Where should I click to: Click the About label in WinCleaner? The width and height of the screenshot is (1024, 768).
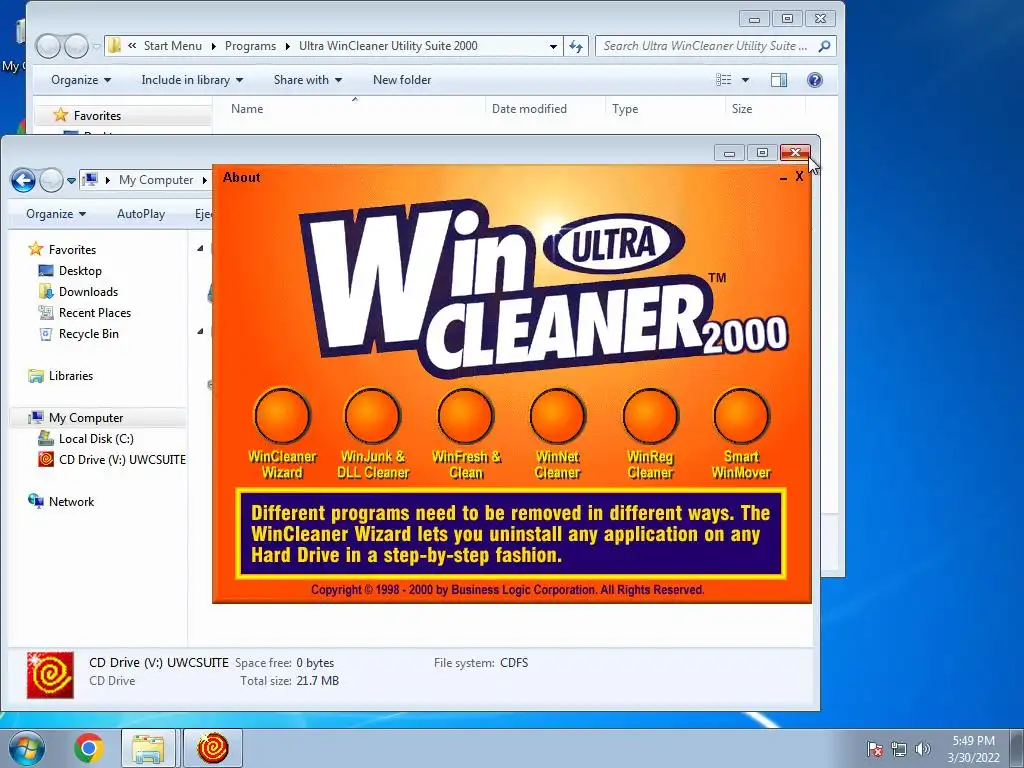[x=242, y=177]
